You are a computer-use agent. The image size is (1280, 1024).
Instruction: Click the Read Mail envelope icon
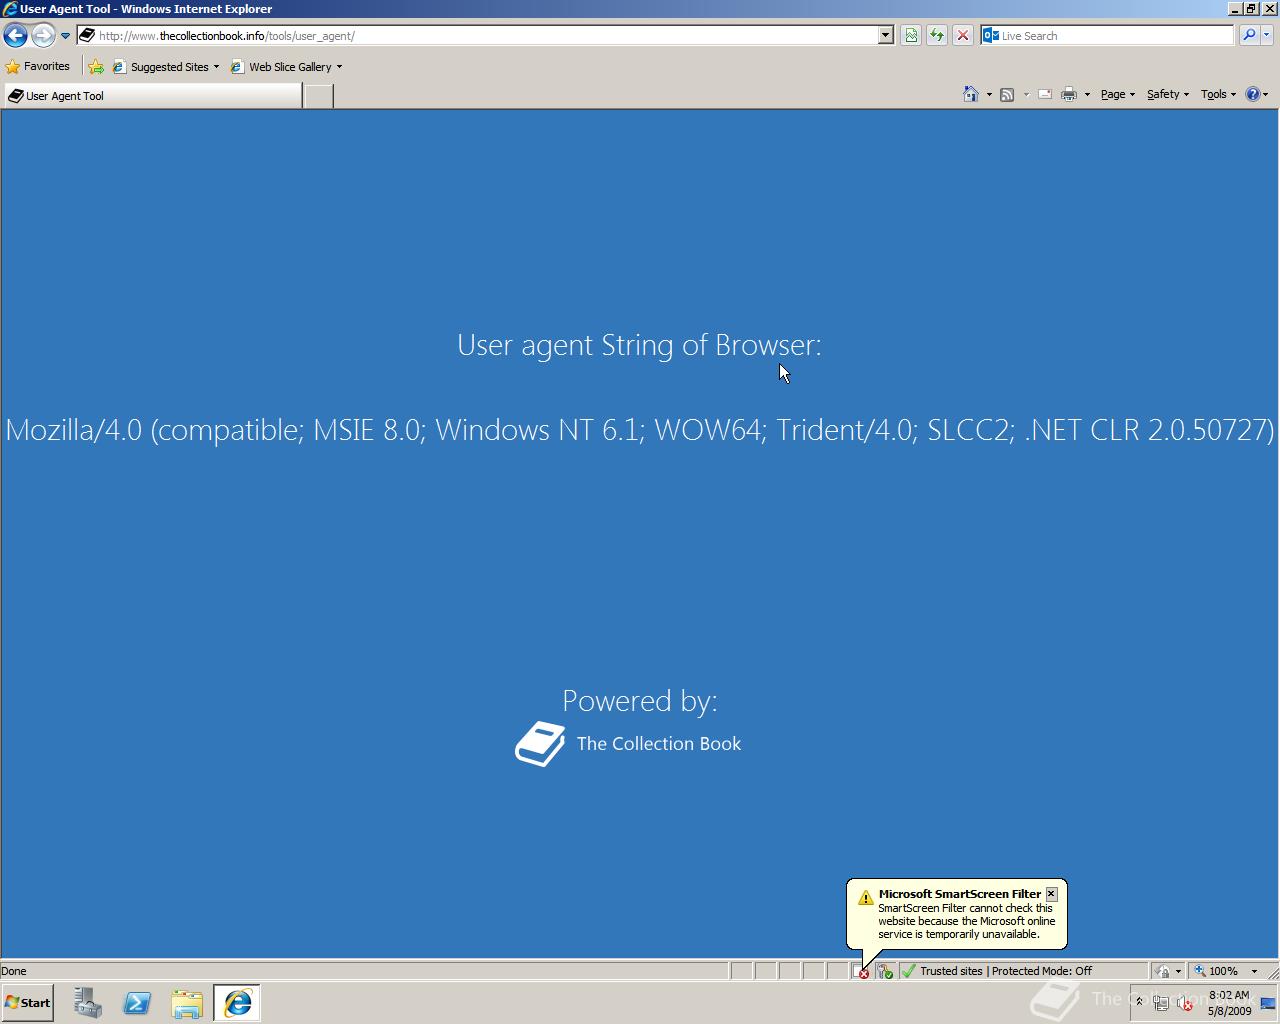(1044, 94)
